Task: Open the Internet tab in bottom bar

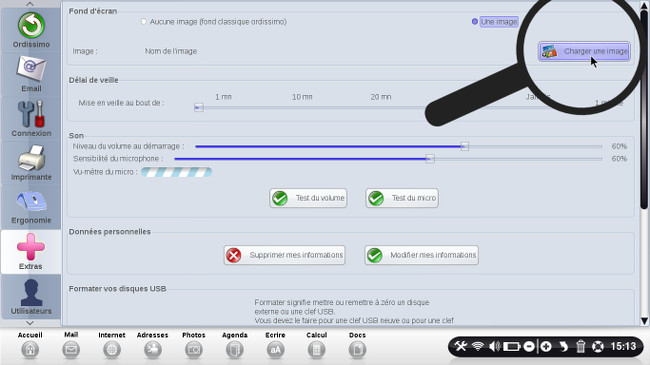Action: click(x=112, y=345)
